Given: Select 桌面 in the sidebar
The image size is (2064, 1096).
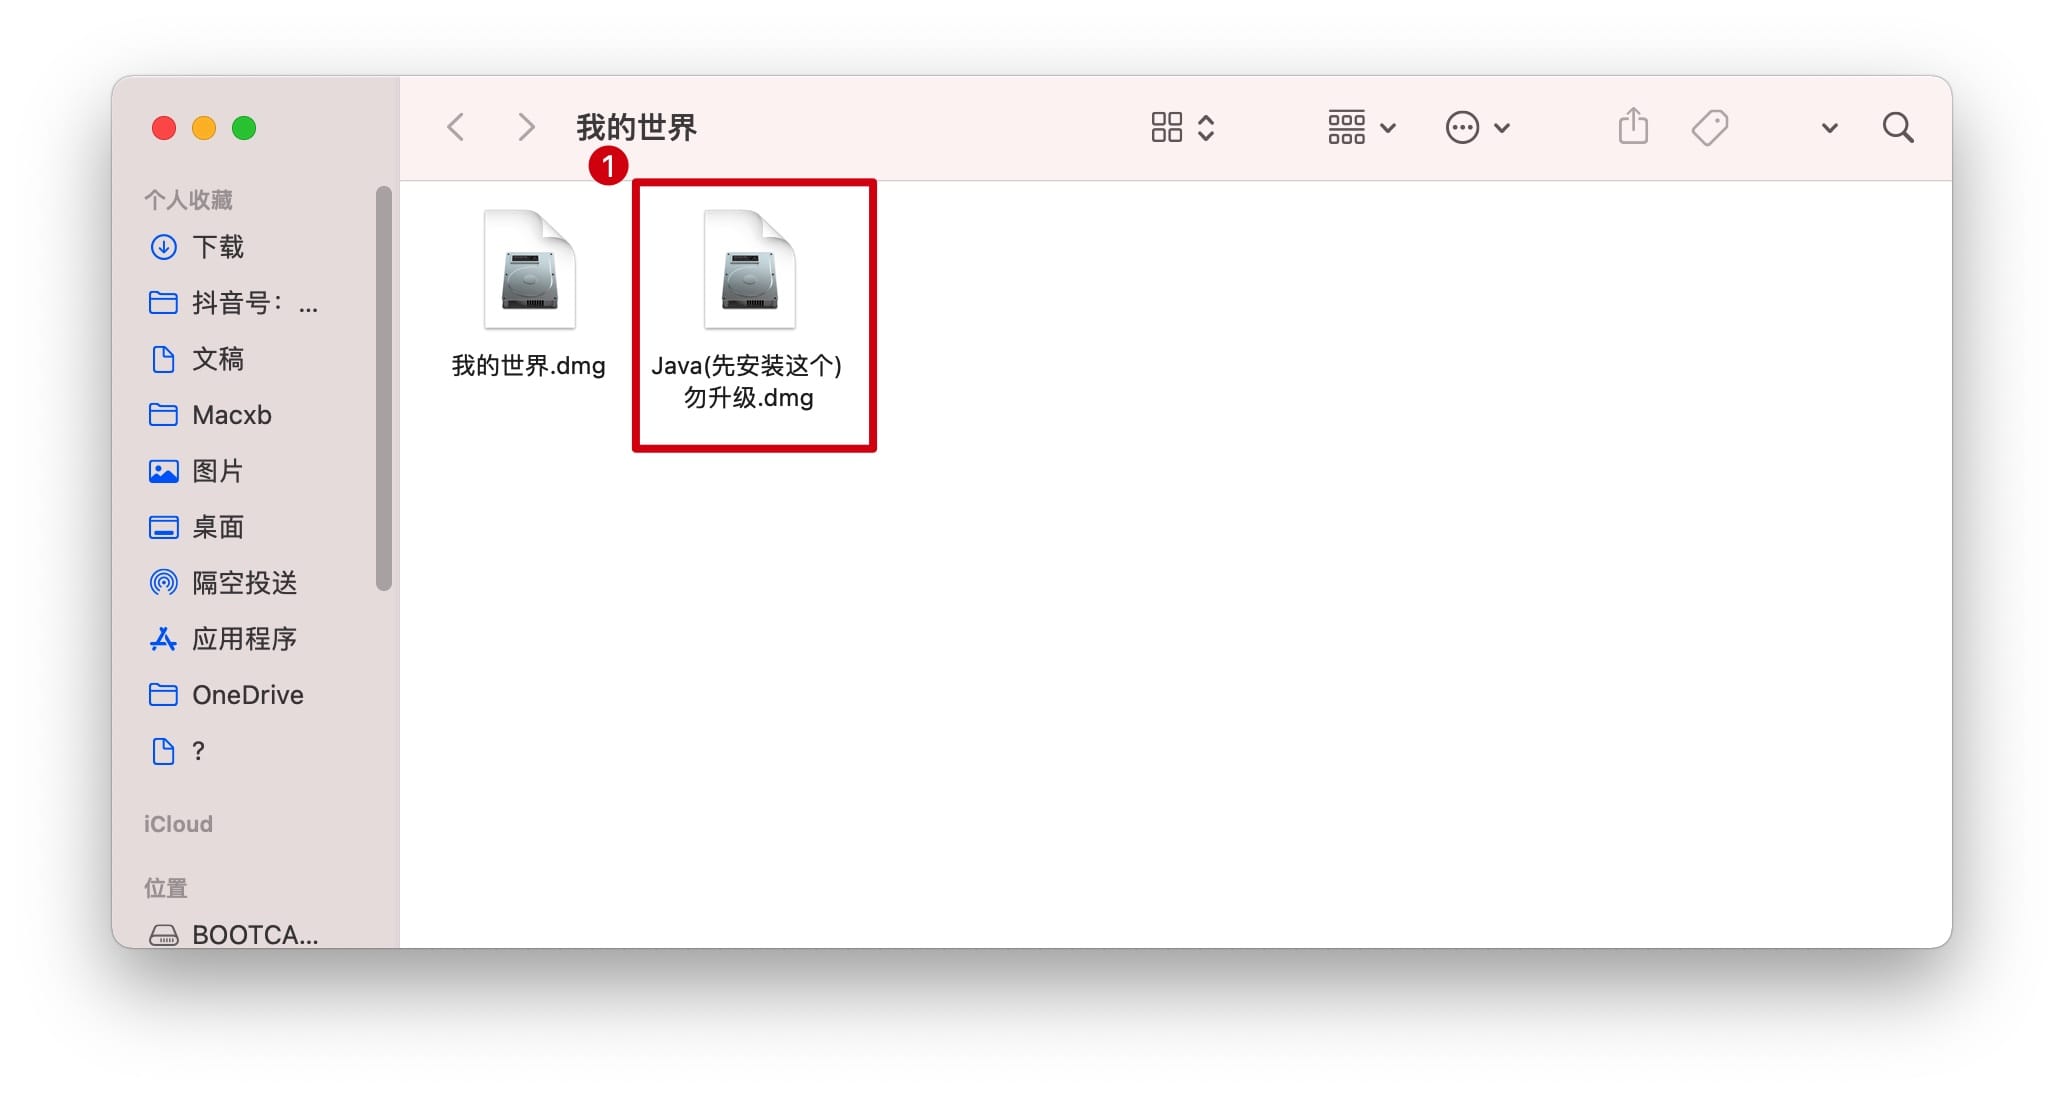Looking at the screenshot, I should pyautogui.click(x=217, y=527).
